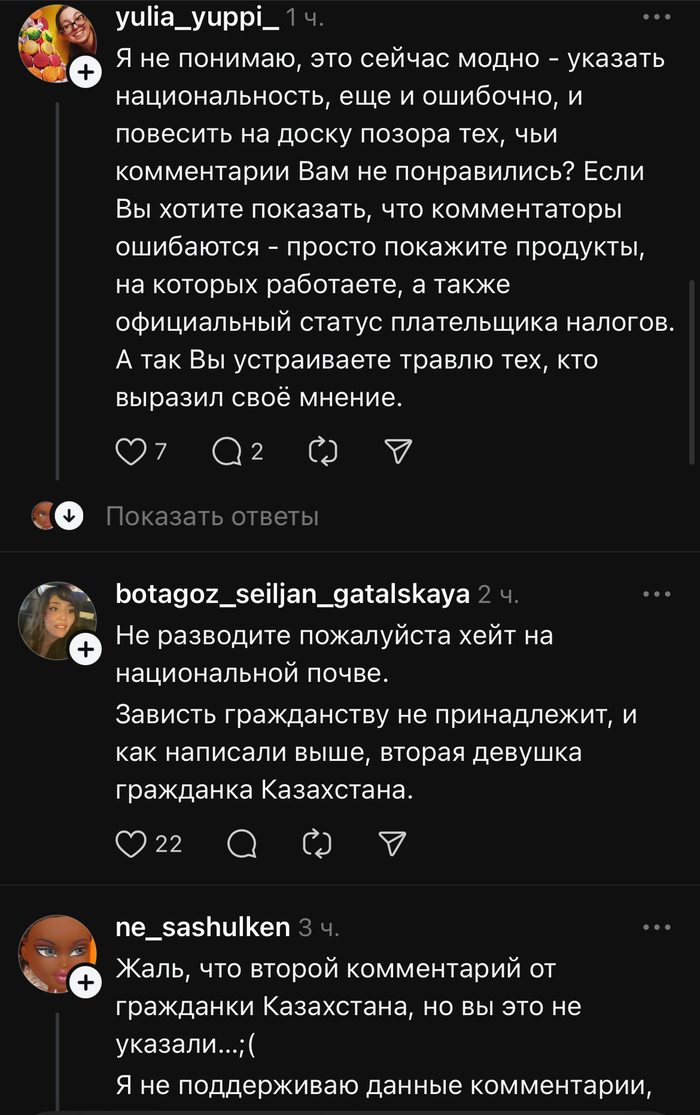Follow yulia_yuppi_ via plus badge
This screenshot has height=1115, width=700.
(x=87, y=73)
